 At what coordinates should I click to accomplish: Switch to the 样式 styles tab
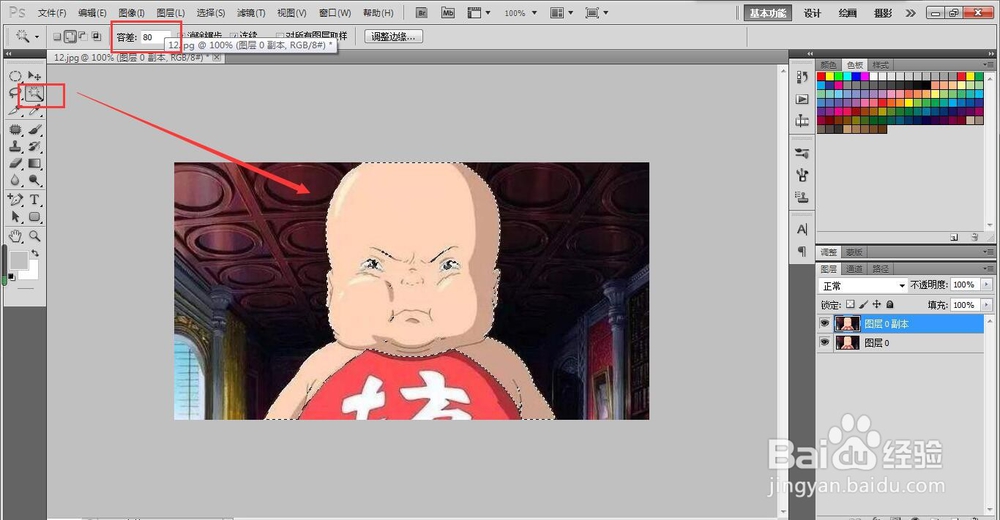tap(881, 65)
